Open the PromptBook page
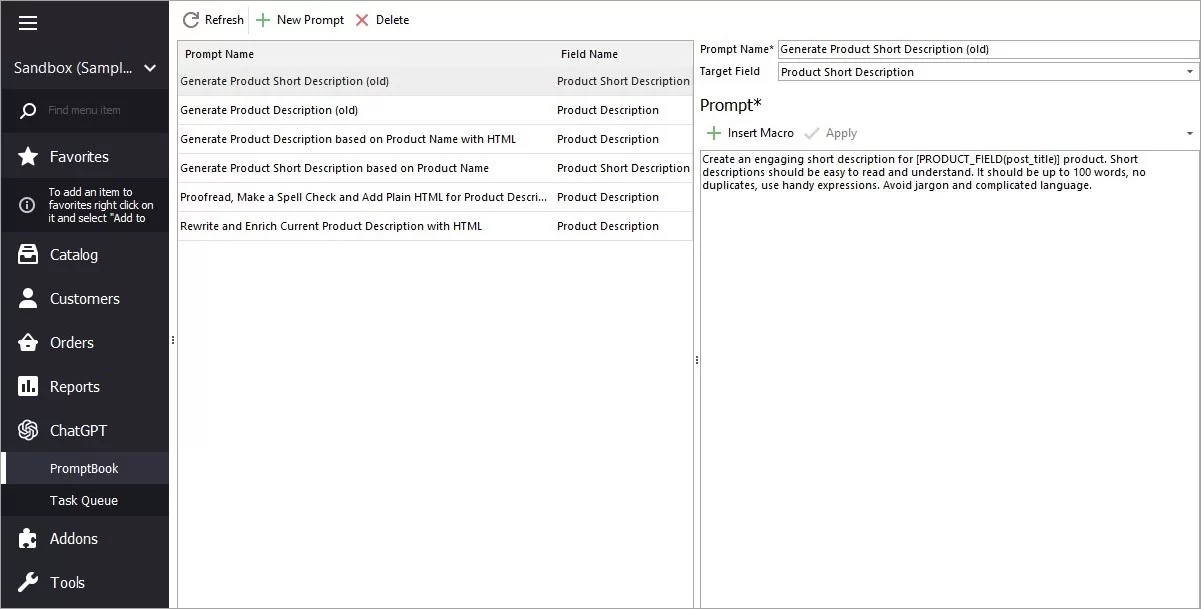Viewport: 1201px width, 609px height. pos(85,467)
